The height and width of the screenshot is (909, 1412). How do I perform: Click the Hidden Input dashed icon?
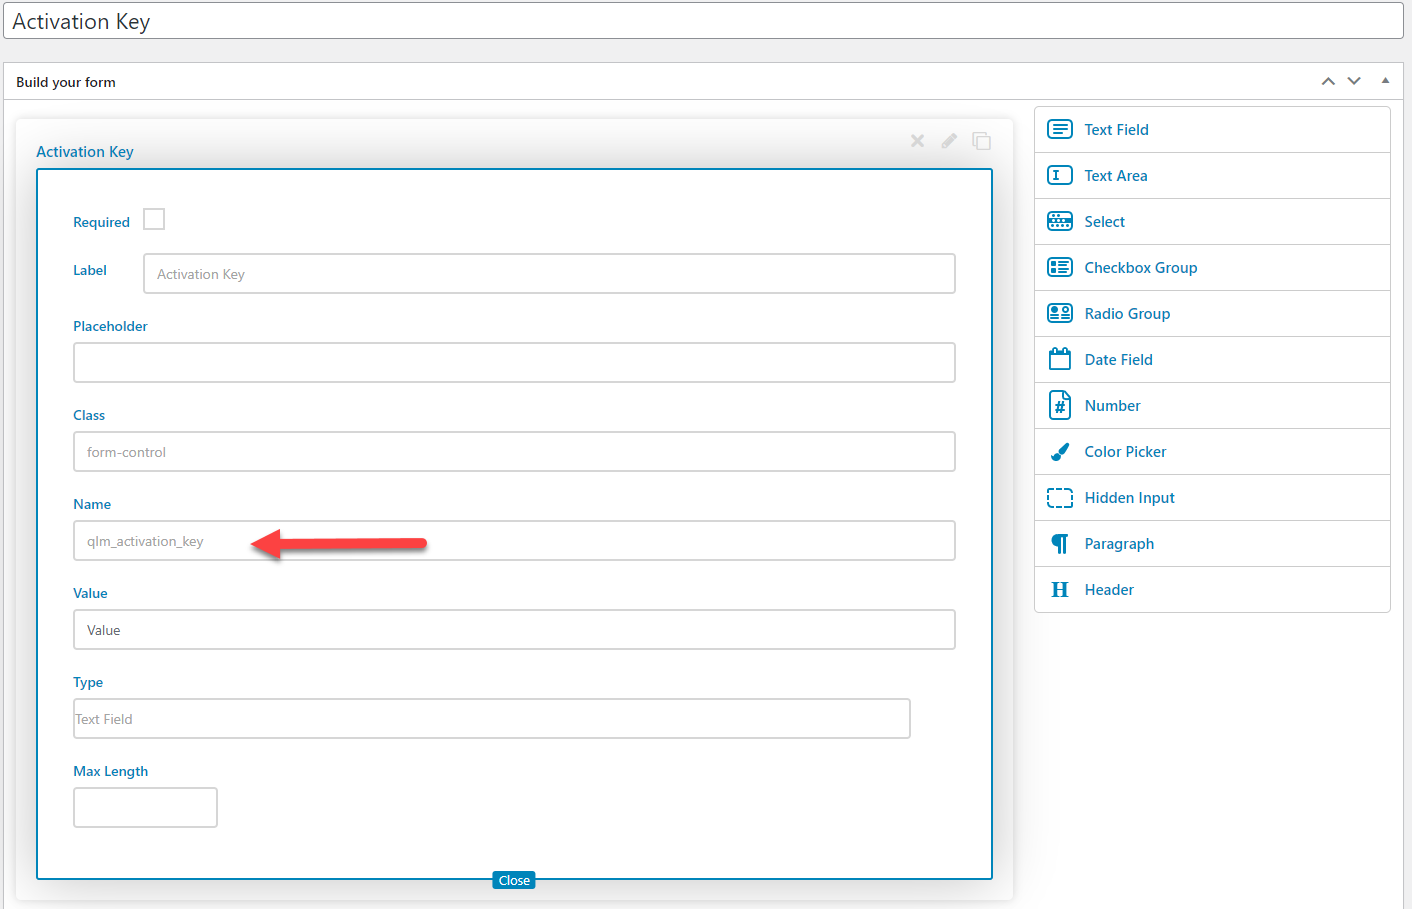pos(1060,497)
